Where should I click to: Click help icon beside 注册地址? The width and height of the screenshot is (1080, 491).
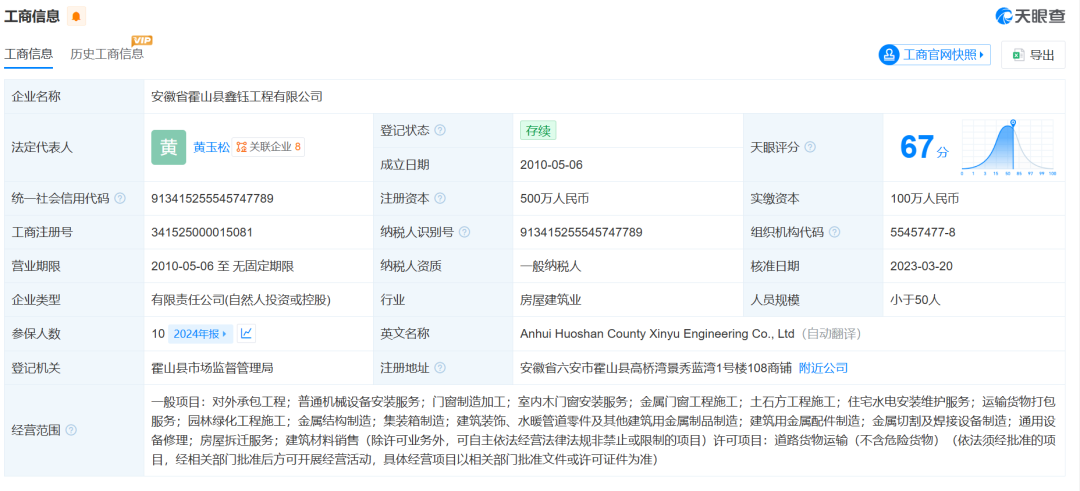440,368
